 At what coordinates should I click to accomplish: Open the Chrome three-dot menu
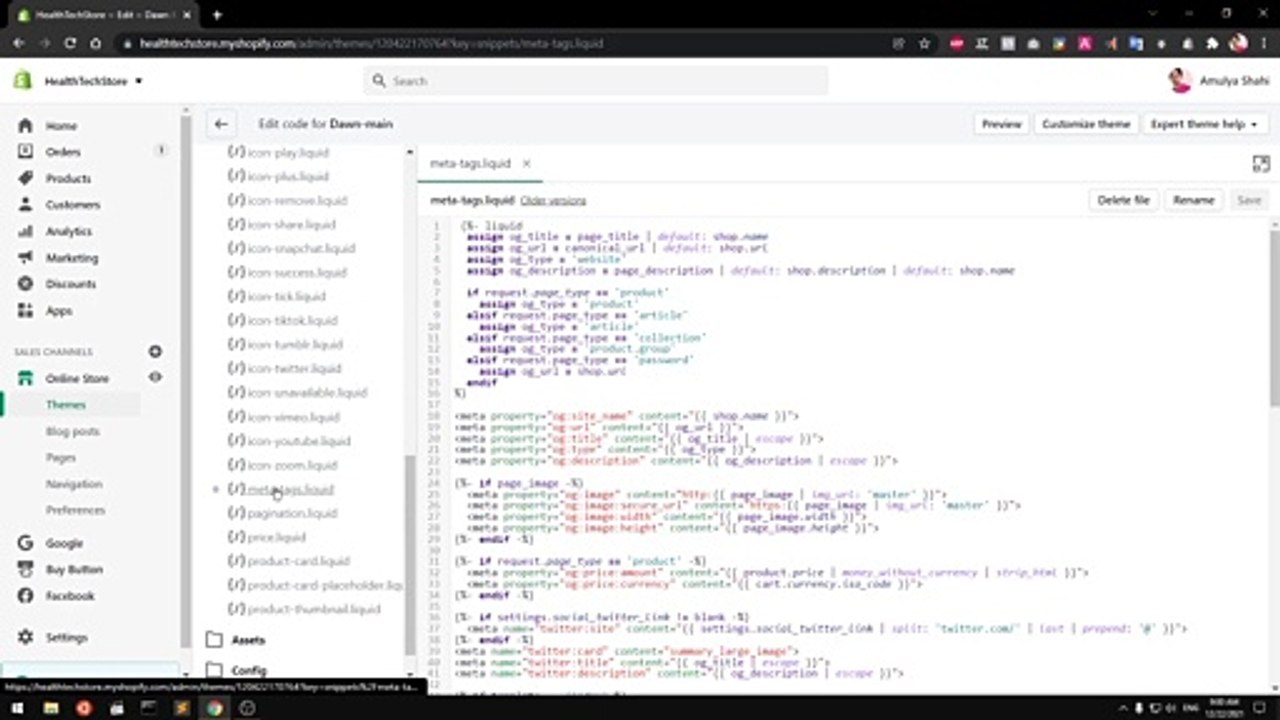click(x=1264, y=43)
